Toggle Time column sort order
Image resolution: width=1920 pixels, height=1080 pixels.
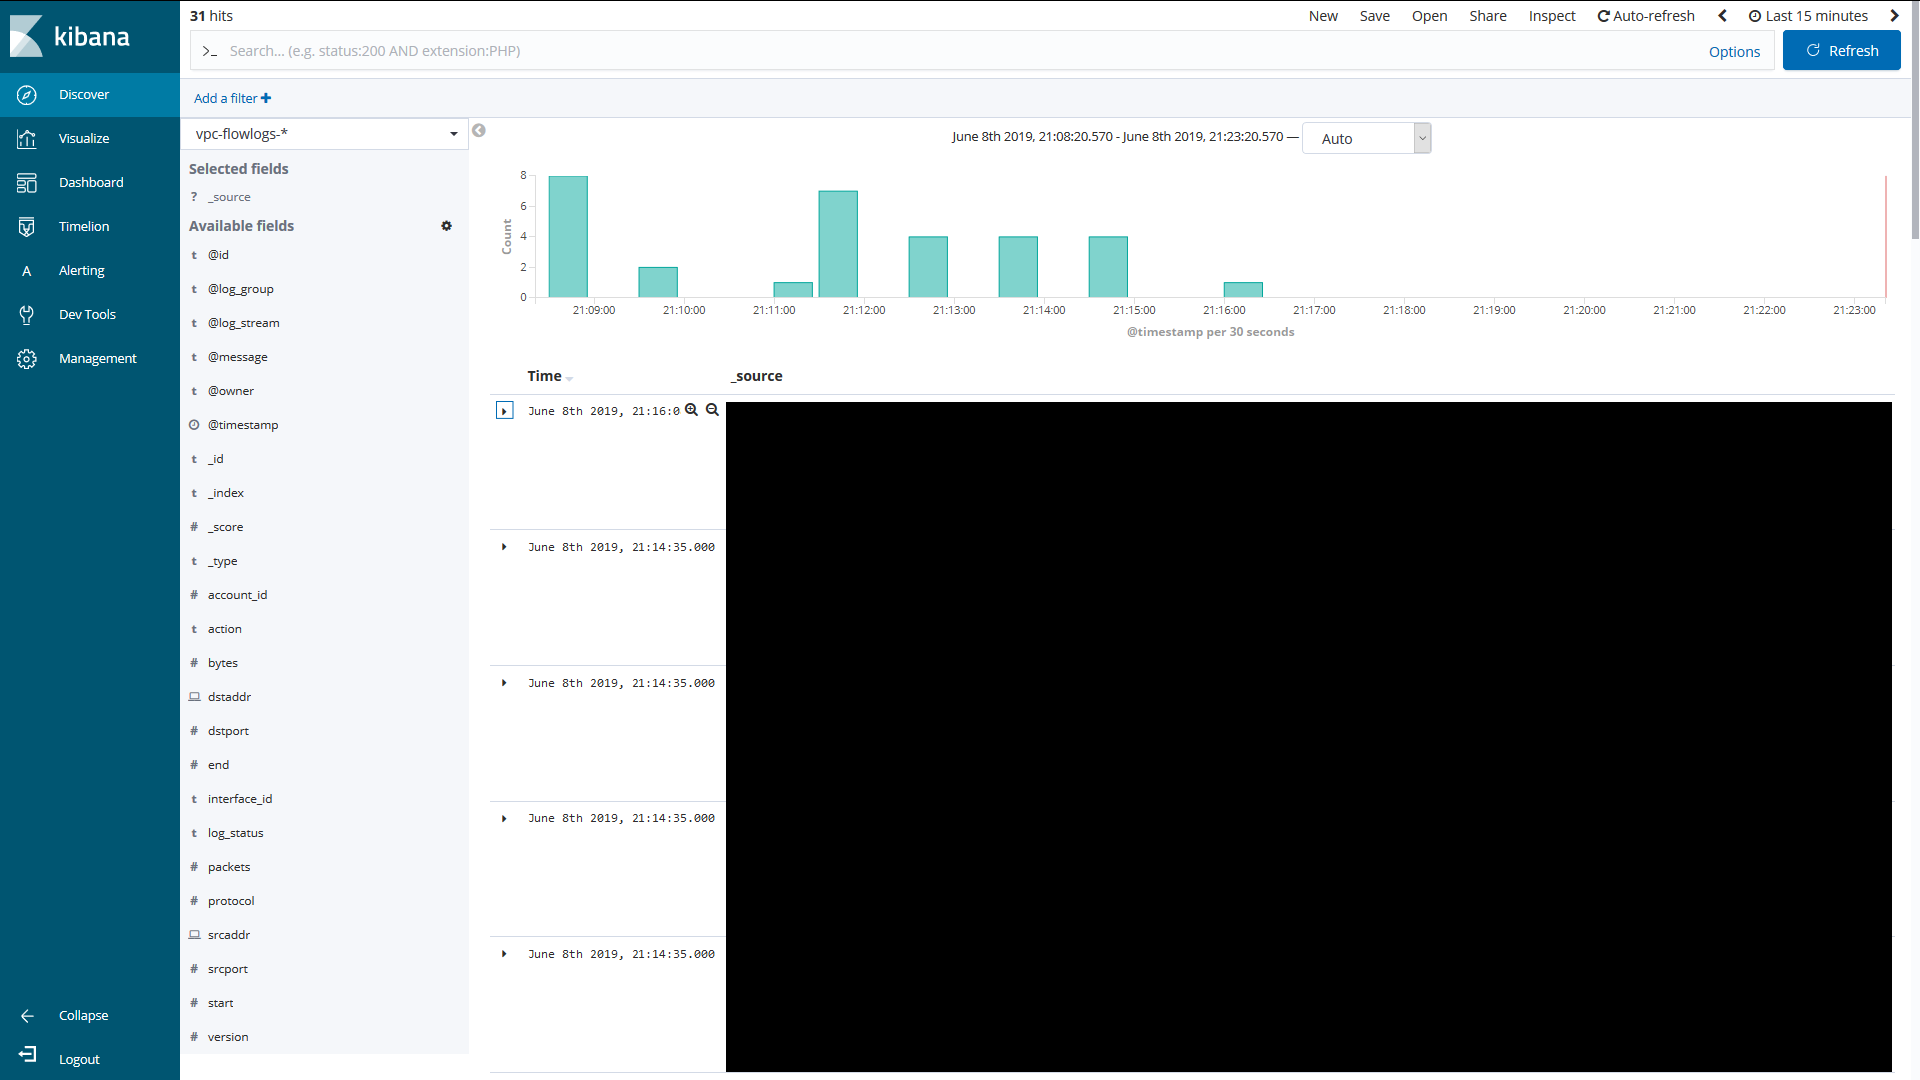570,378
